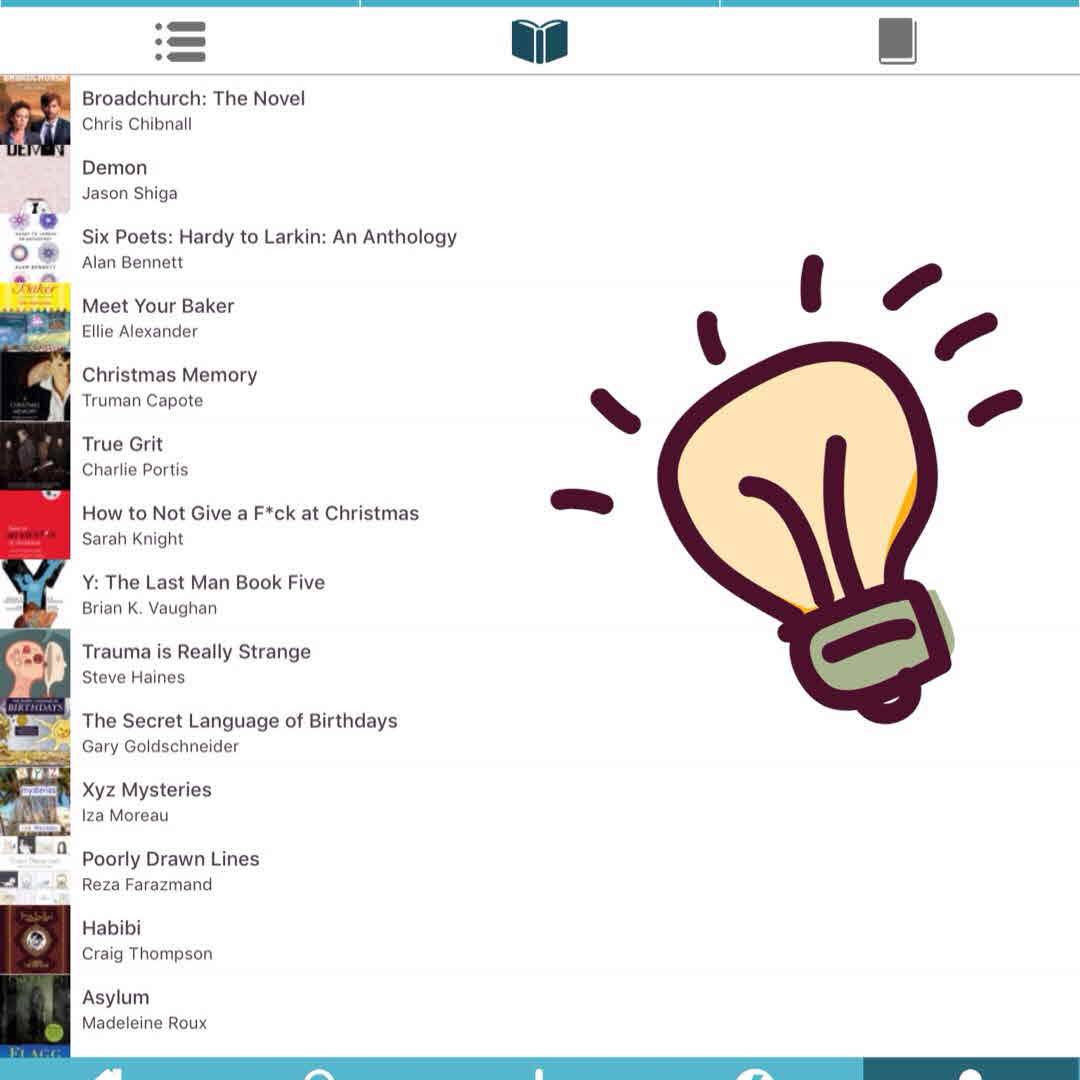The height and width of the screenshot is (1080, 1080).
Task: Switch to the list view tab icon
Action: coord(180,42)
